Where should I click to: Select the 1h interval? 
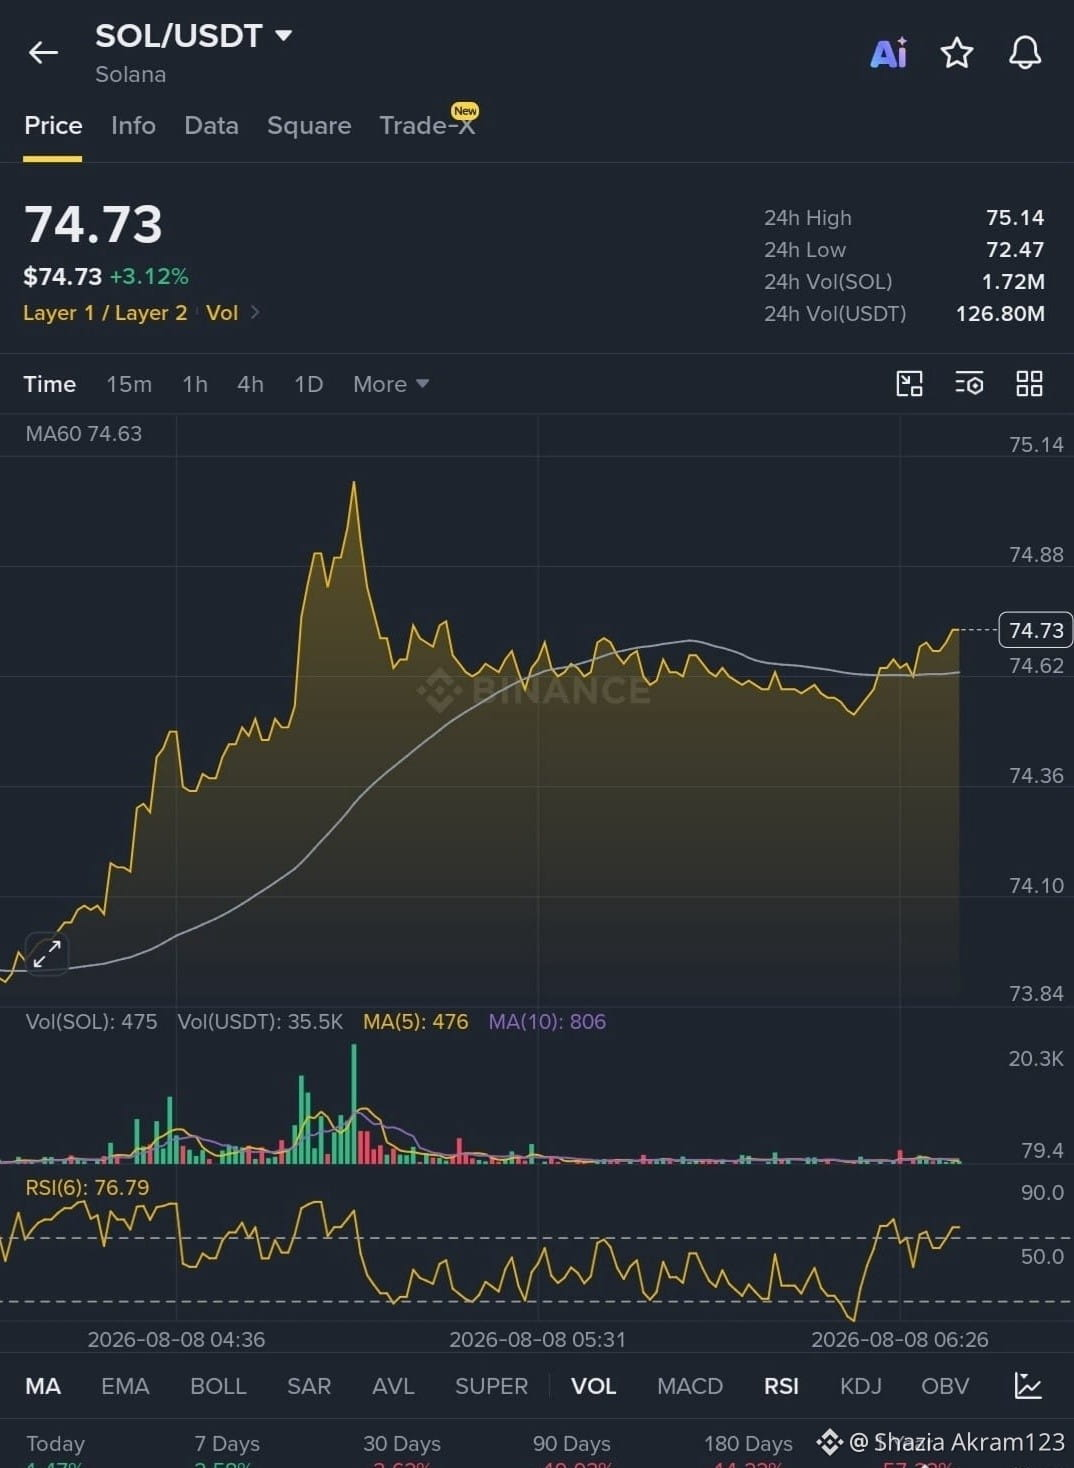pyautogui.click(x=195, y=384)
